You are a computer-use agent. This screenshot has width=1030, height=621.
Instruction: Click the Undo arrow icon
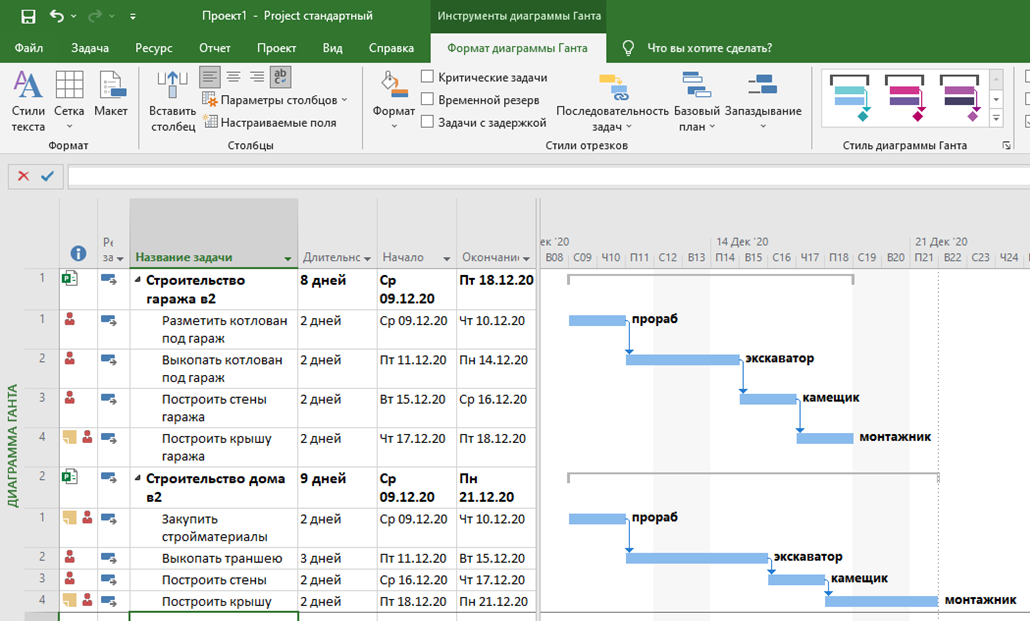click(56, 16)
